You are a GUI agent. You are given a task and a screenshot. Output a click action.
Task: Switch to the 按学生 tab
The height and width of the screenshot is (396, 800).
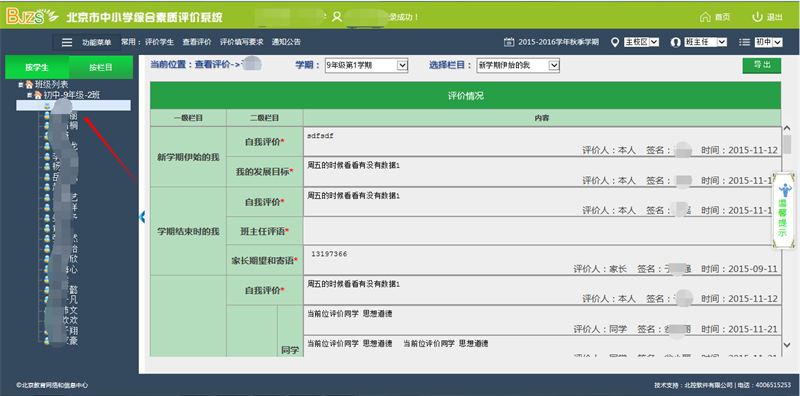pyautogui.click(x=37, y=67)
